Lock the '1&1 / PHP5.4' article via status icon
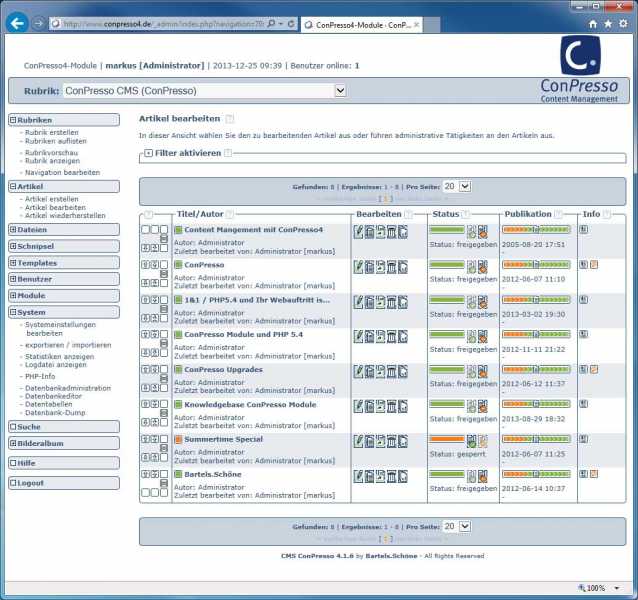Screen dimensions: 638x600 click(483, 302)
